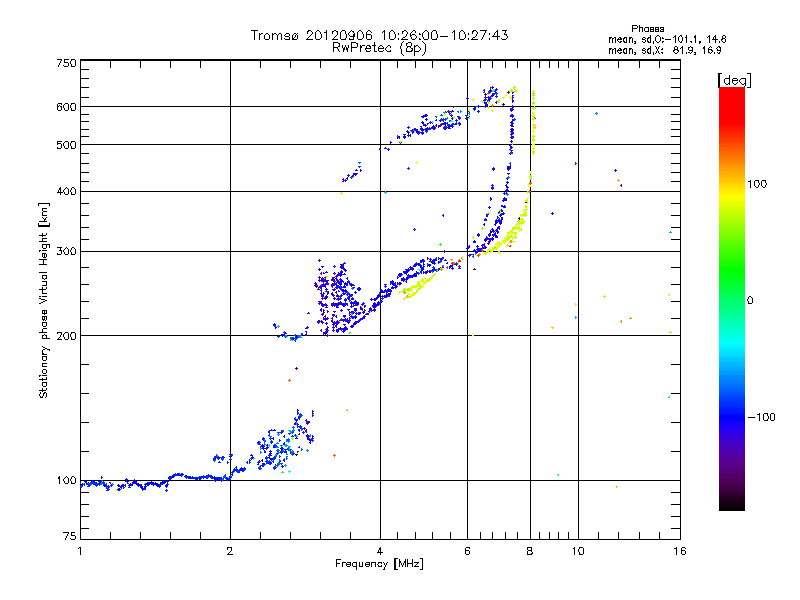Image resolution: width=800 pixels, height=600 pixels.
Task: Click the y-axis tick label '600'
Action: point(66,107)
